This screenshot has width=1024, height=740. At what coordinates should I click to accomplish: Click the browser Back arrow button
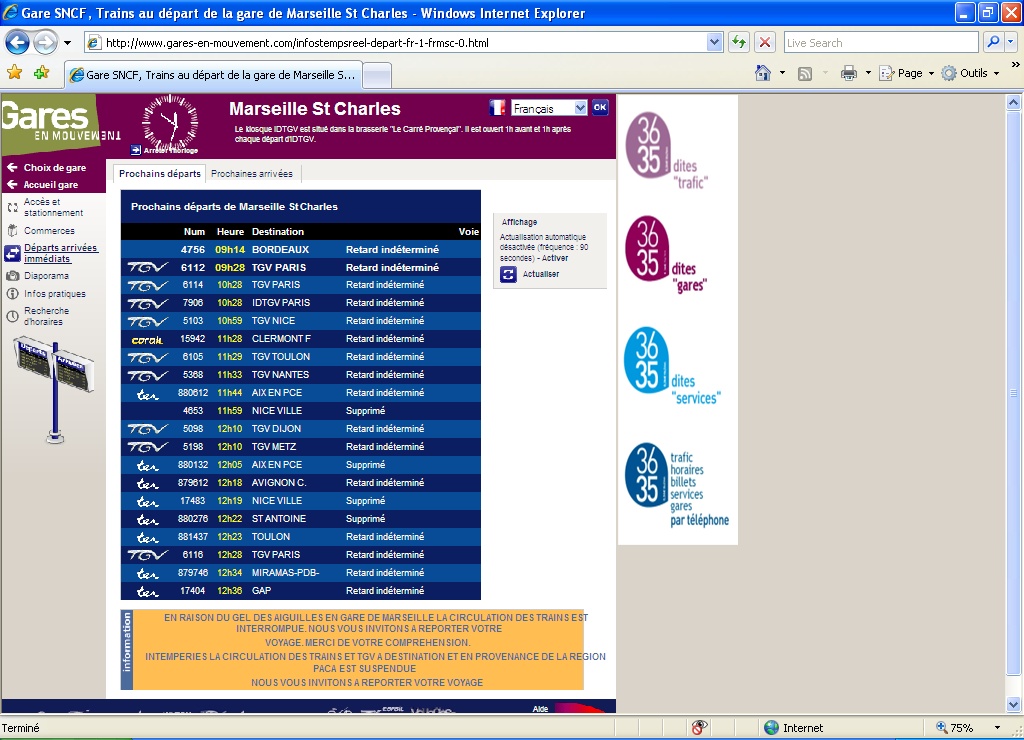[x=18, y=43]
